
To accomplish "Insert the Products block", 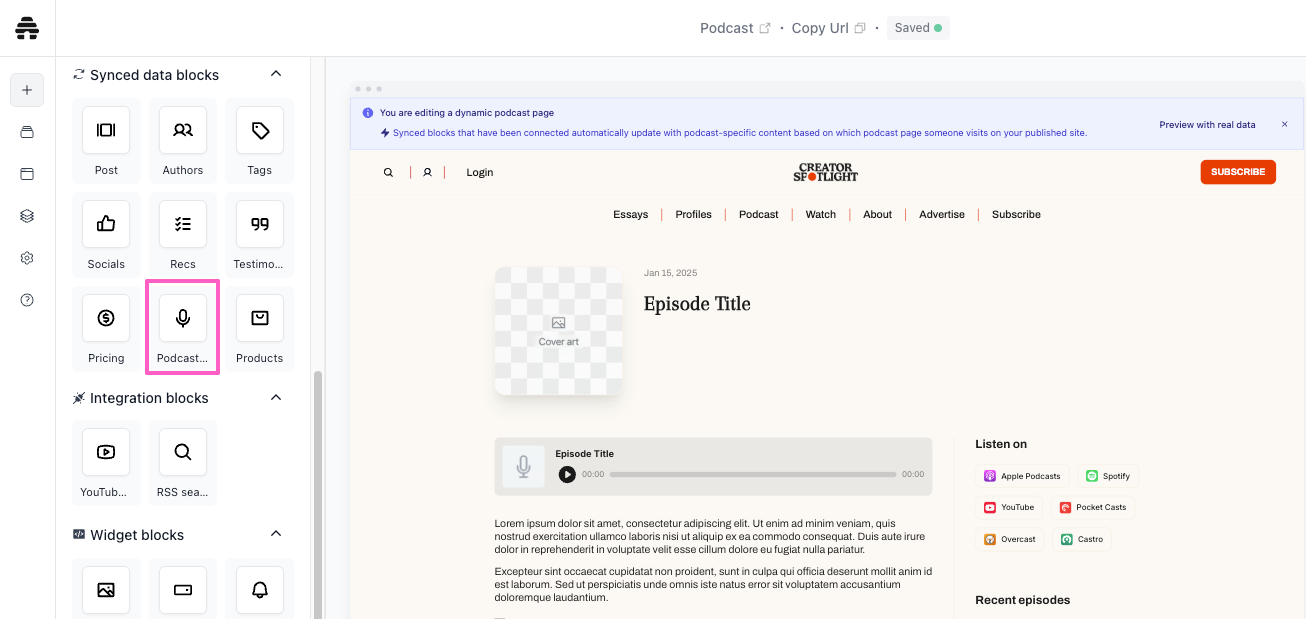I will (x=260, y=319).
